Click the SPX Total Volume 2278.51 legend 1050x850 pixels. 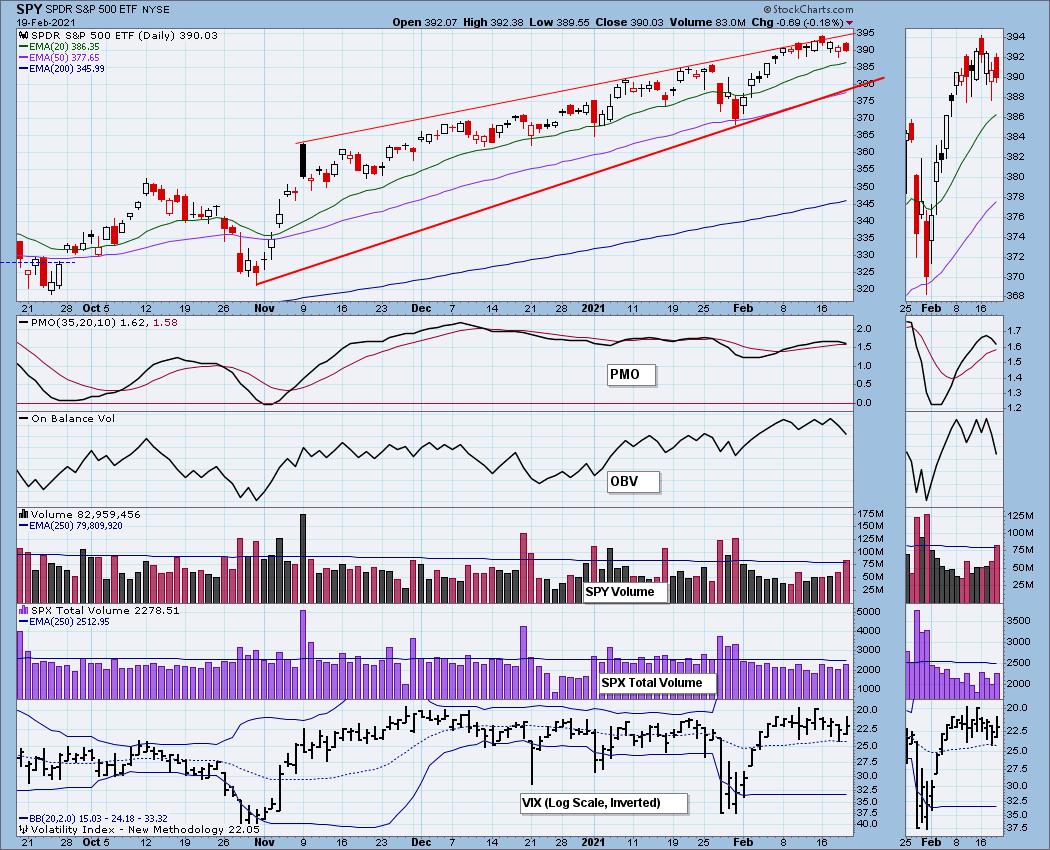click(x=105, y=610)
